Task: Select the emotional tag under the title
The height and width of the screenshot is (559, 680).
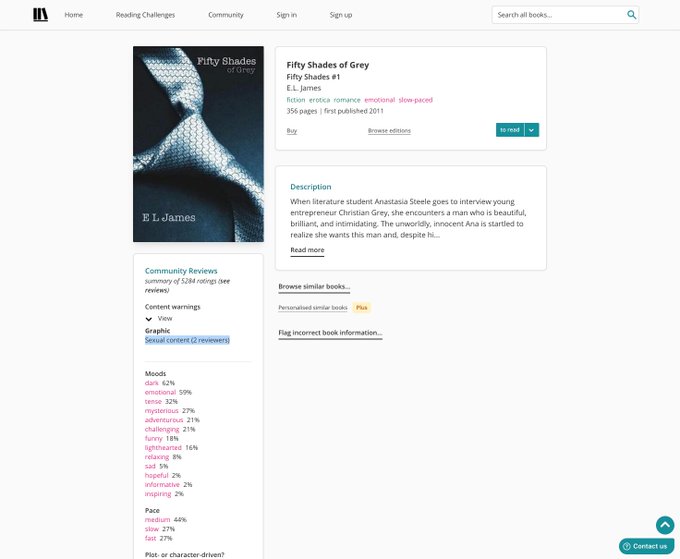Action: click(379, 100)
